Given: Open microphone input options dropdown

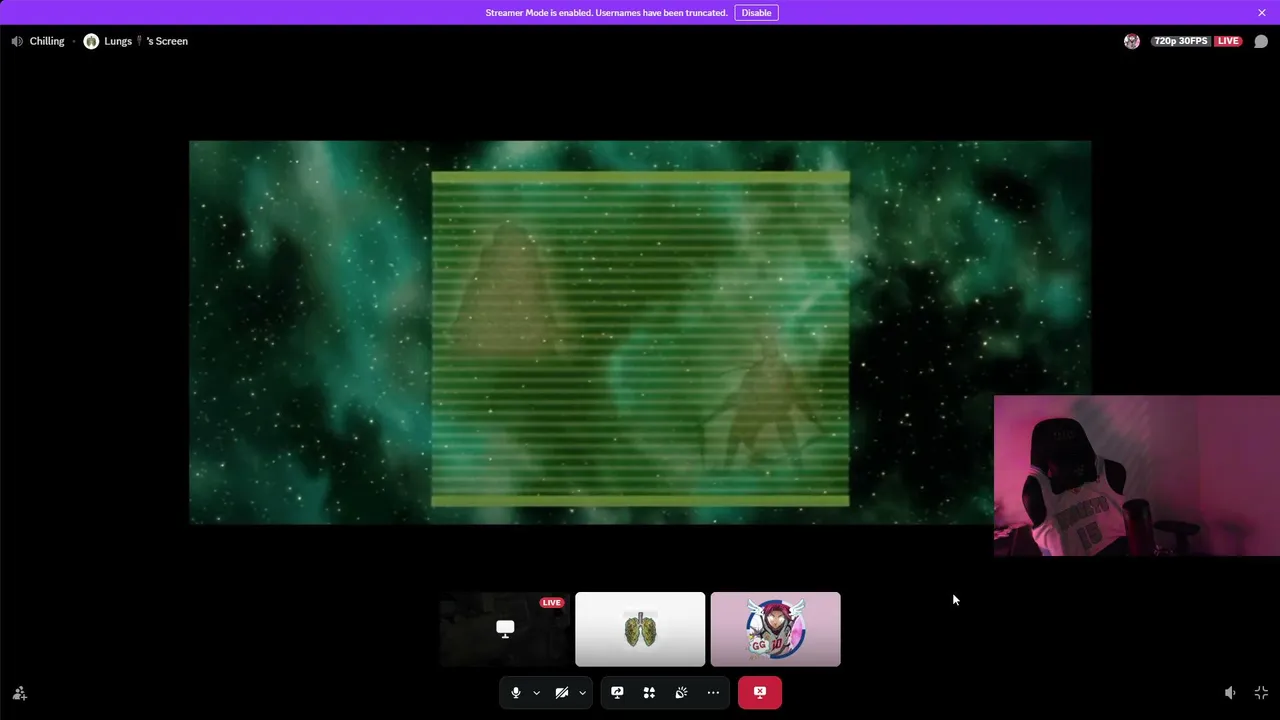Looking at the screenshot, I should pyautogui.click(x=537, y=693).
